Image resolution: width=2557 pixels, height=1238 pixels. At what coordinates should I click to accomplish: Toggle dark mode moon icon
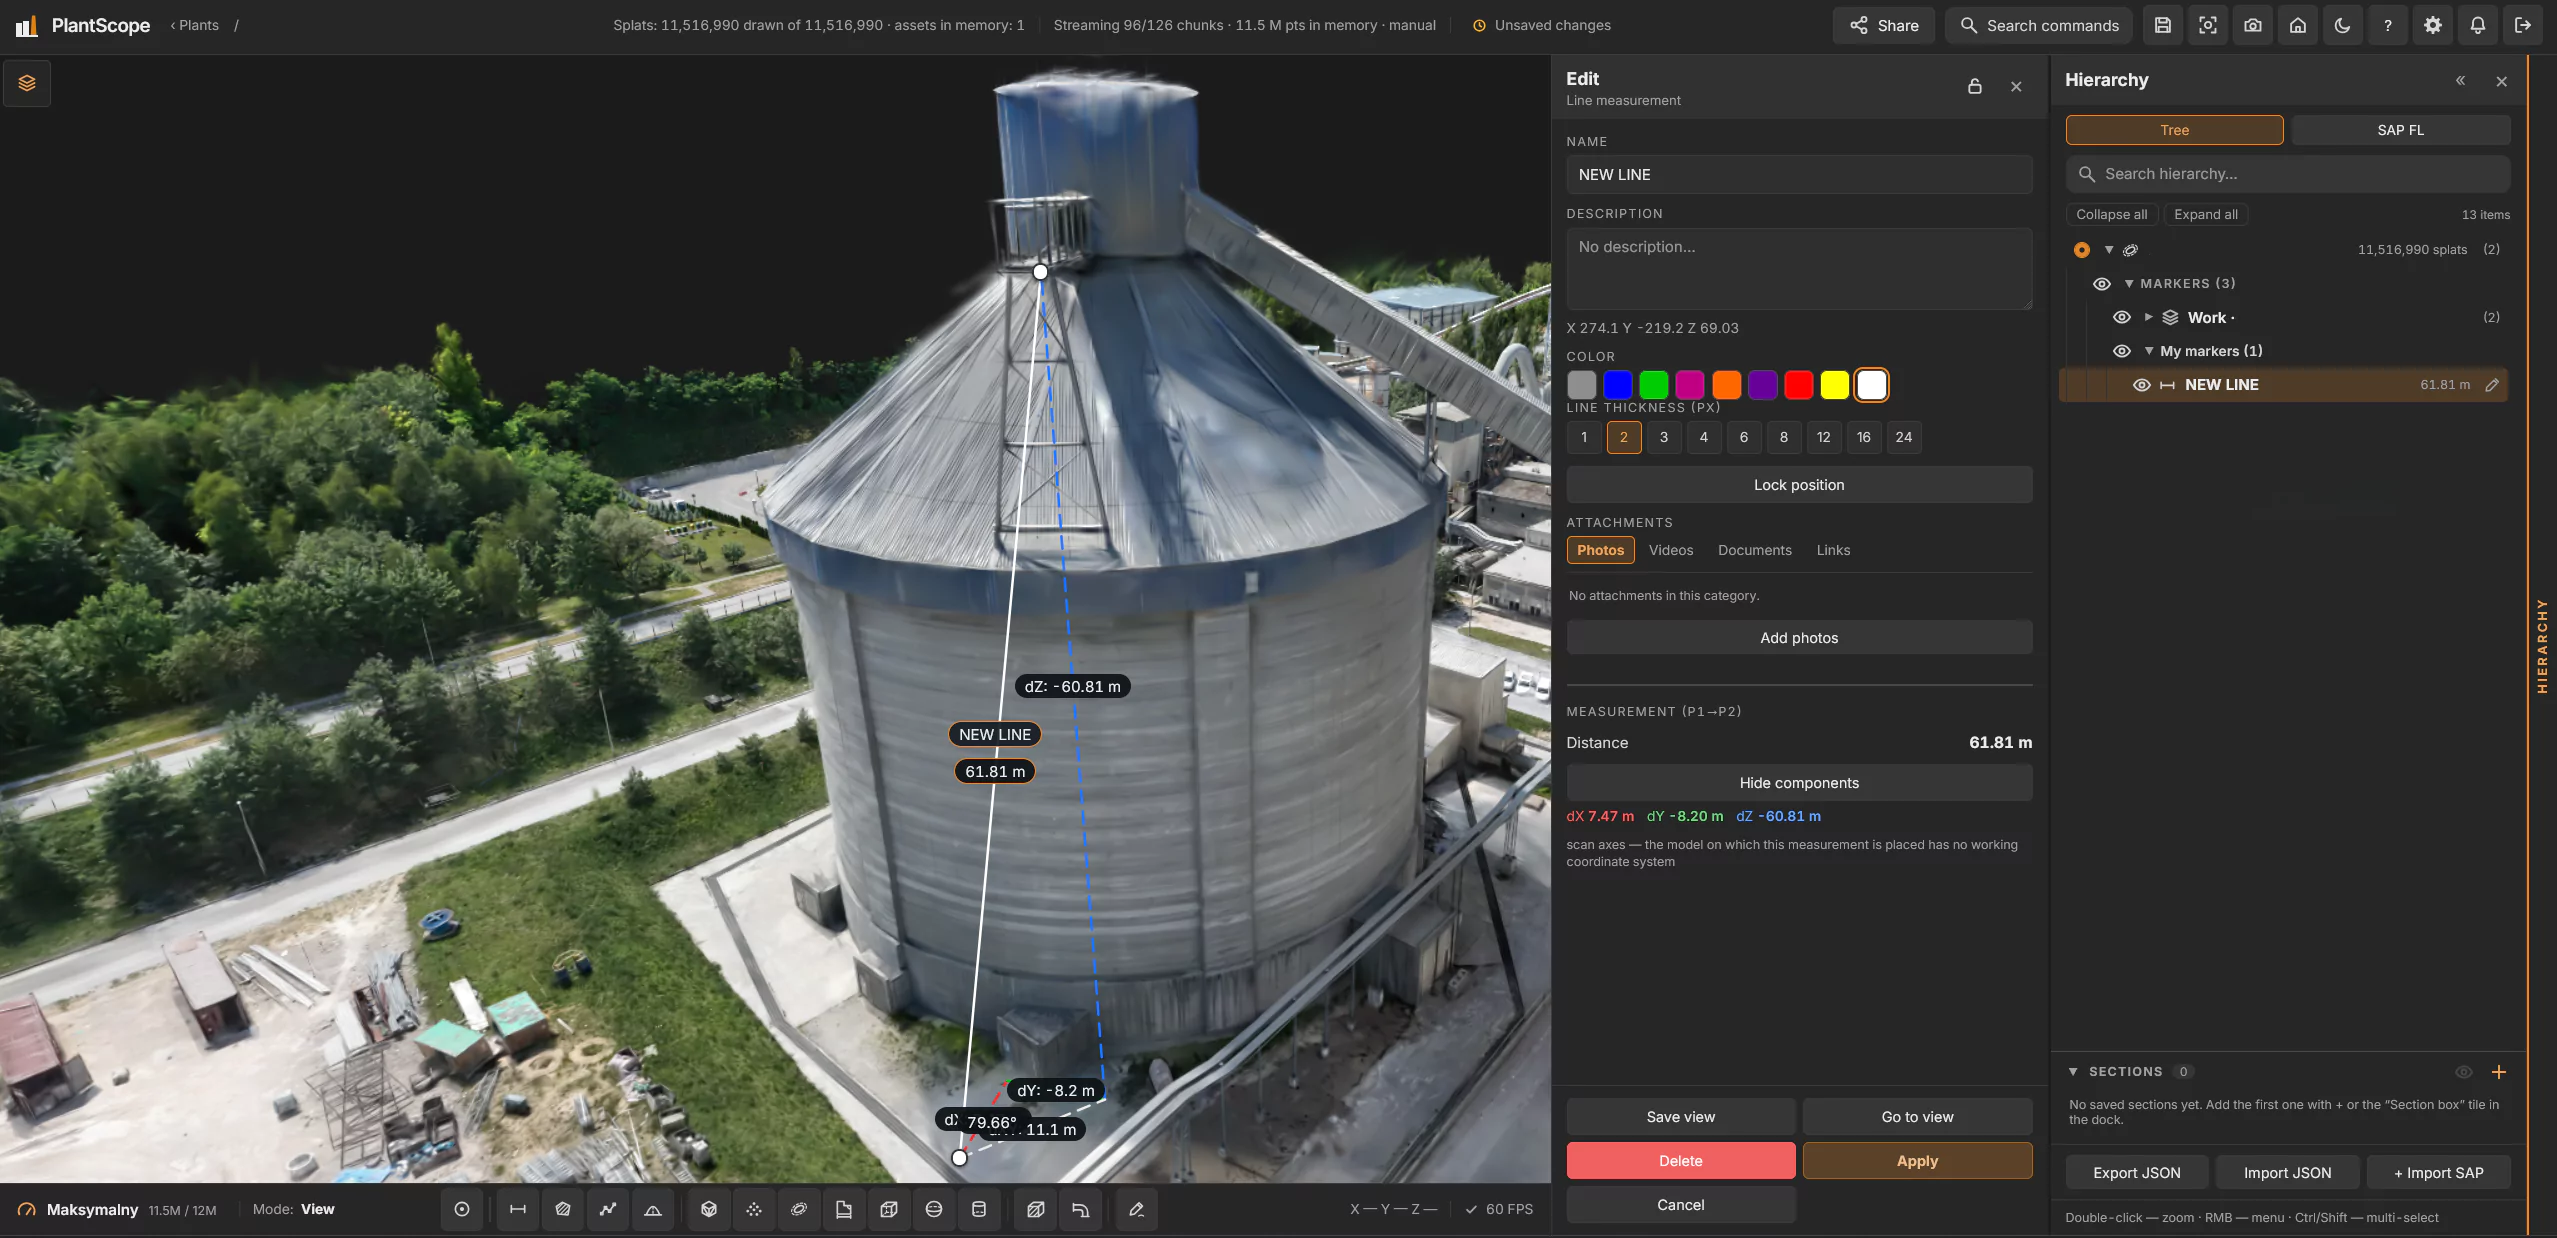coord(2343,25)
